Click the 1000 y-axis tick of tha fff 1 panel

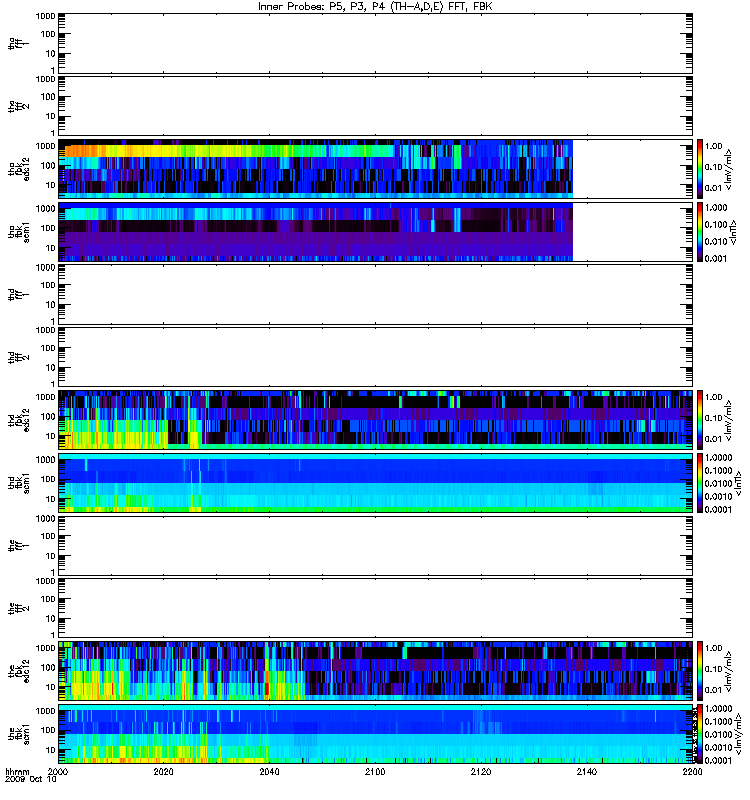tap(45, 16)
